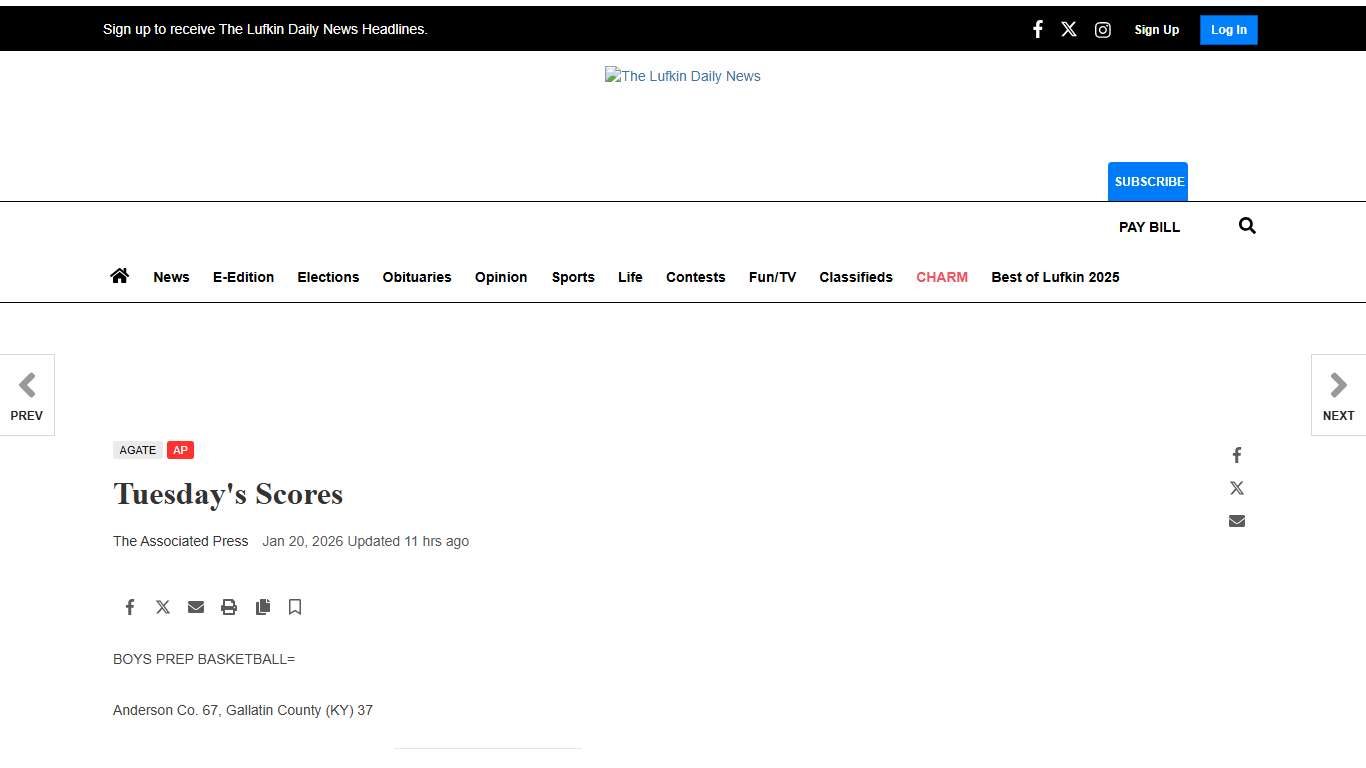Click The Lufkin Daily News logo
This screenshot has width=1366, height=768.
pyautogui.click(x=683, y=76)
